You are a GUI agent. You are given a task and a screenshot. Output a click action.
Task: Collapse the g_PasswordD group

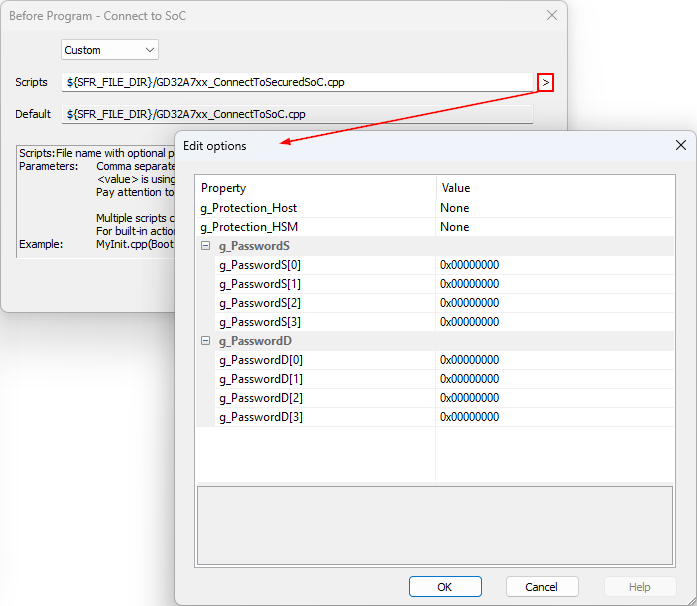(206, 341)
